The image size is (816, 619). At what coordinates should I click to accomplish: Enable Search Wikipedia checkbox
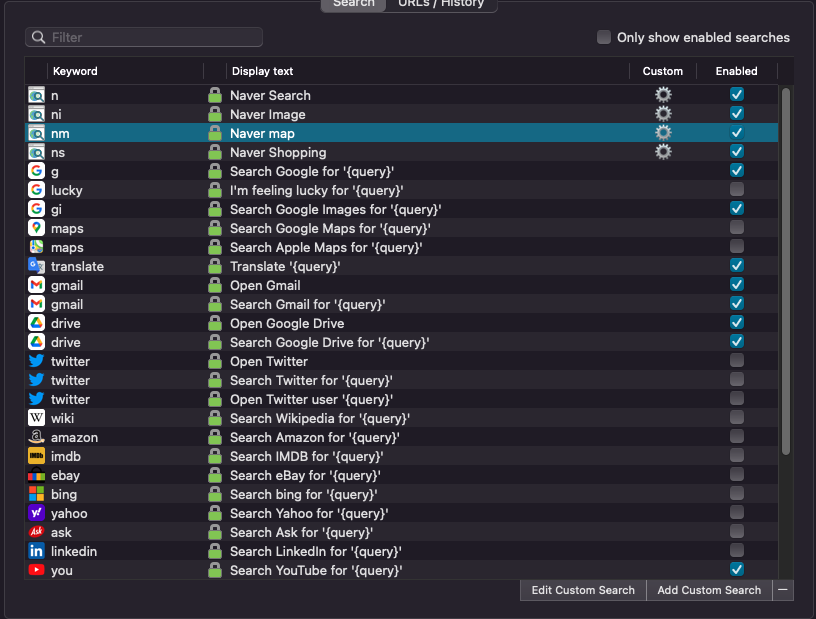736,418
